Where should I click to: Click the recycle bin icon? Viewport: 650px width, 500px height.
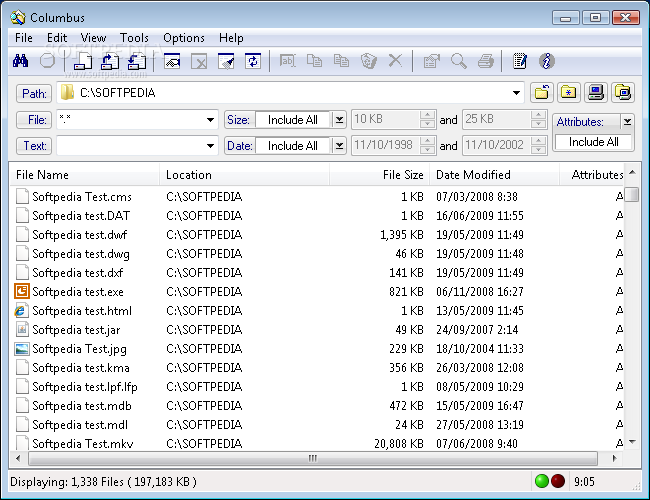coord(369,61)
